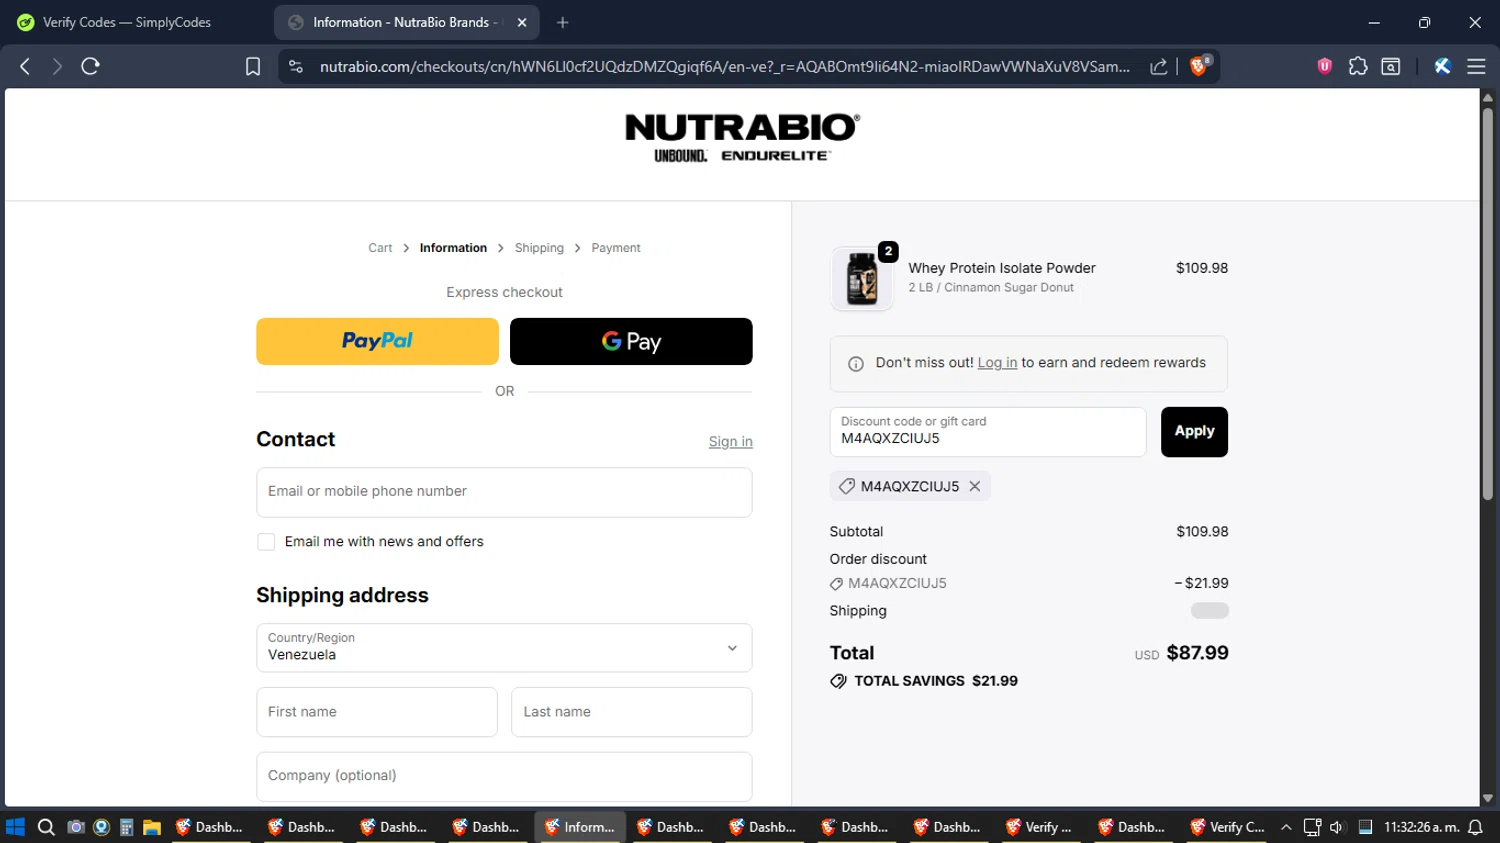Click the blue K extension icon

click(1442, 66)
